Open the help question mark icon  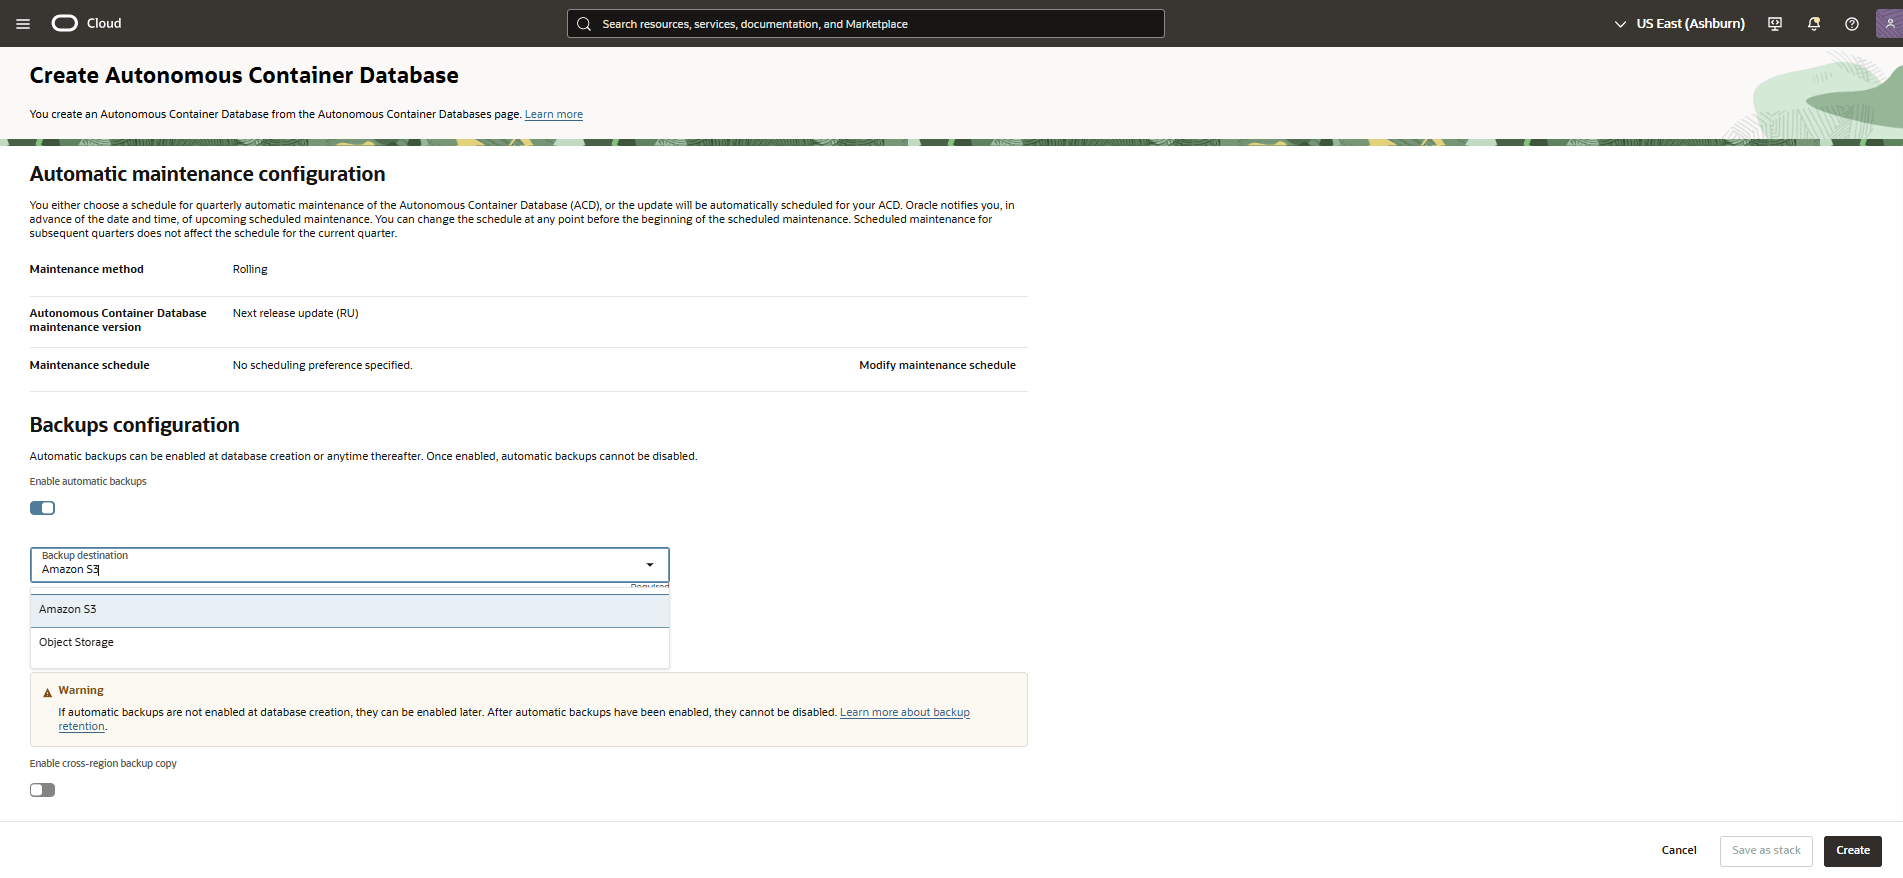click(x=1852, y=24)
